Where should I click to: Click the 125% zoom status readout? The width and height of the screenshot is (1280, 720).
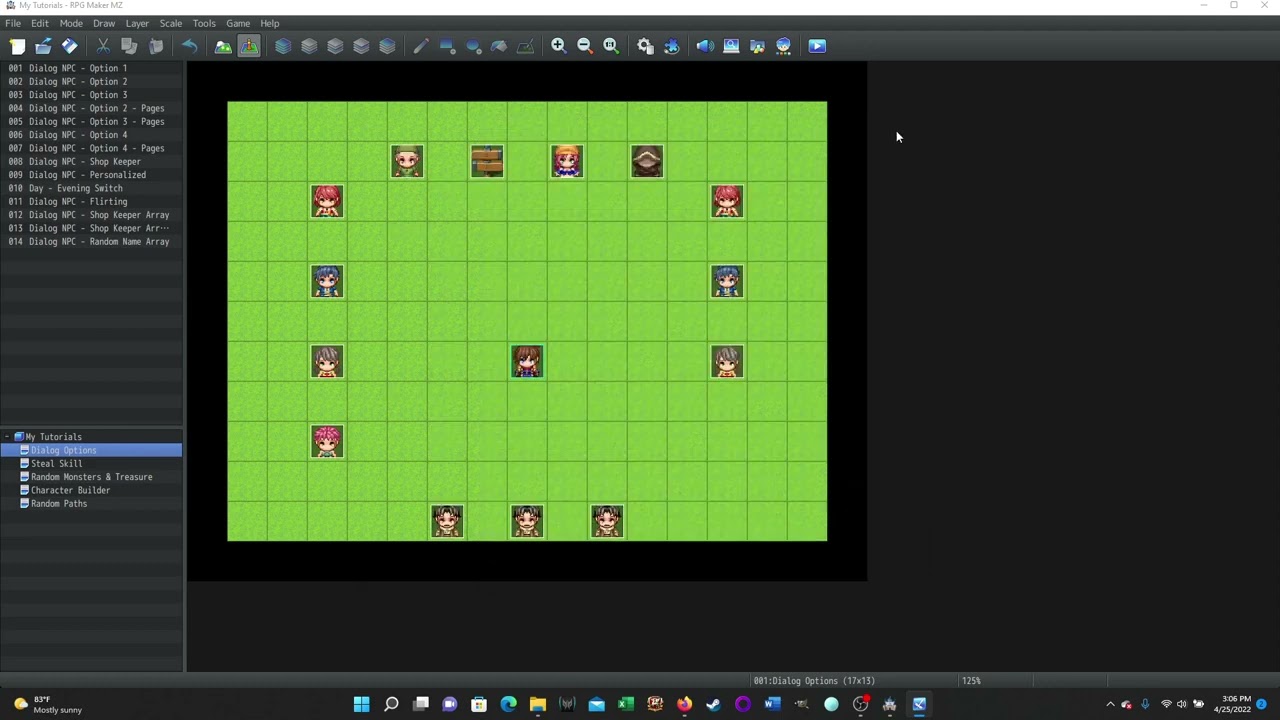[971, 681]
